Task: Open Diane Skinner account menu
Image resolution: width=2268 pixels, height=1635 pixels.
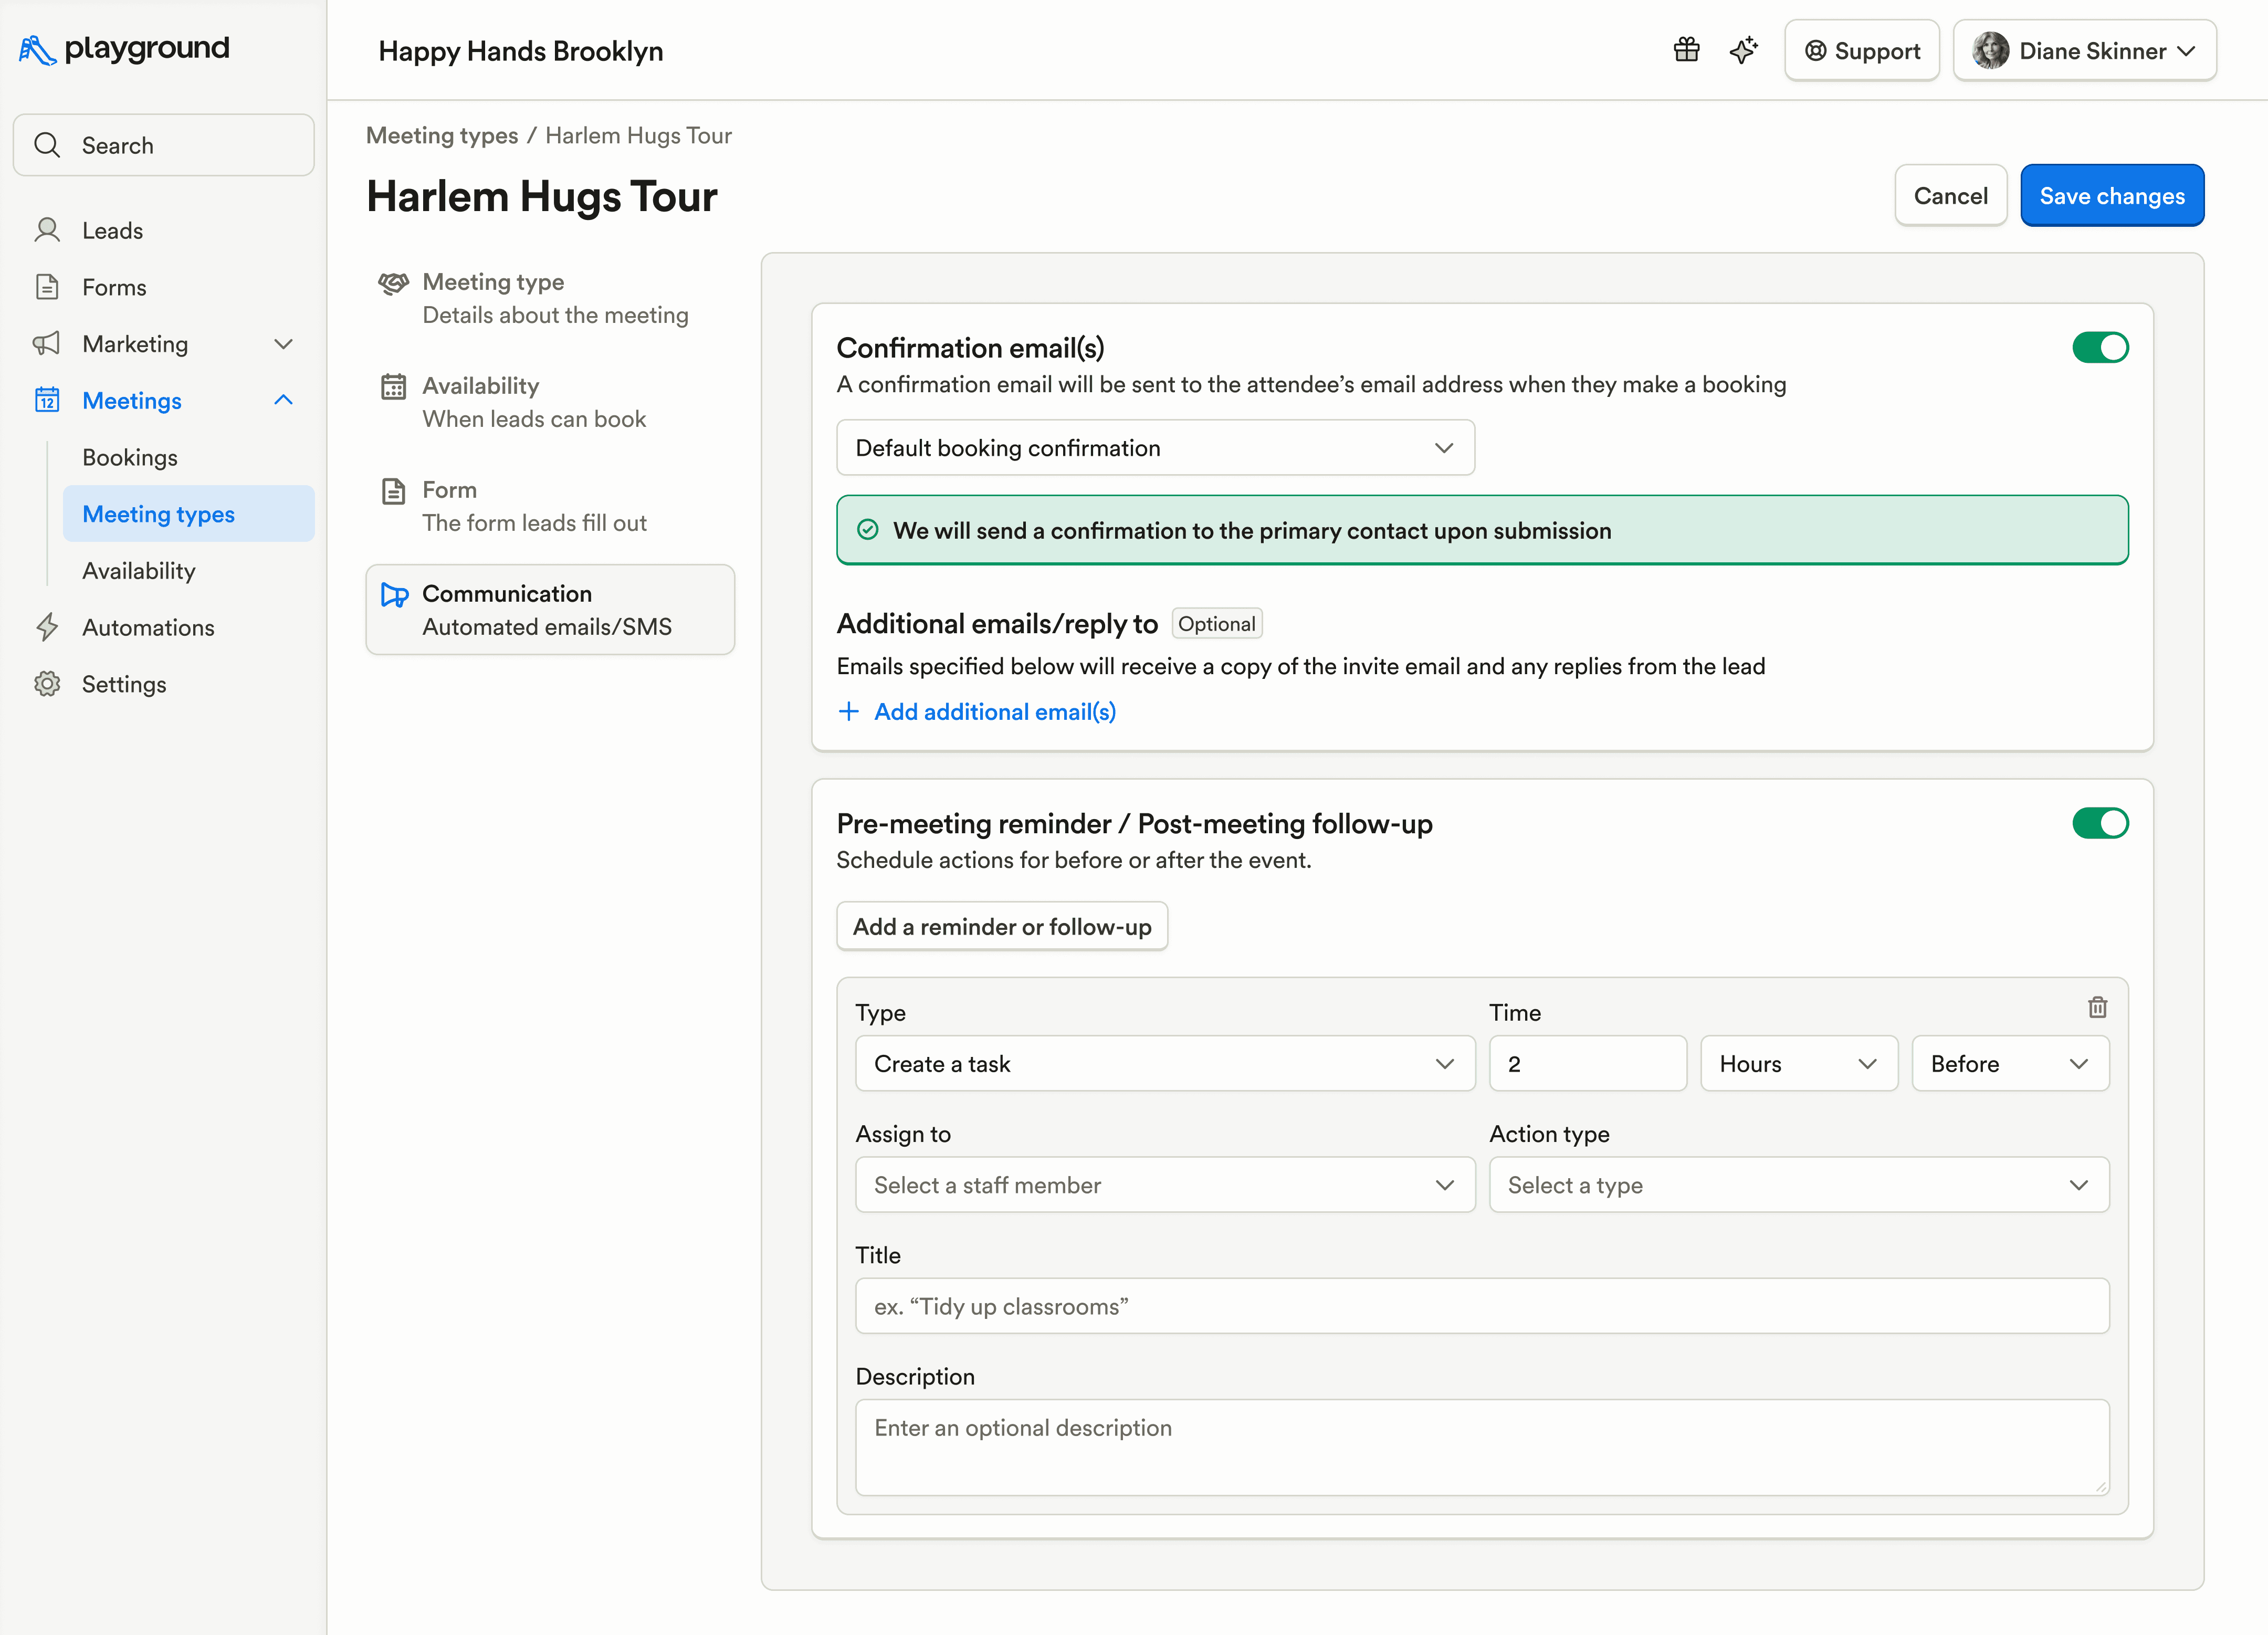Action: point(2084,51)
